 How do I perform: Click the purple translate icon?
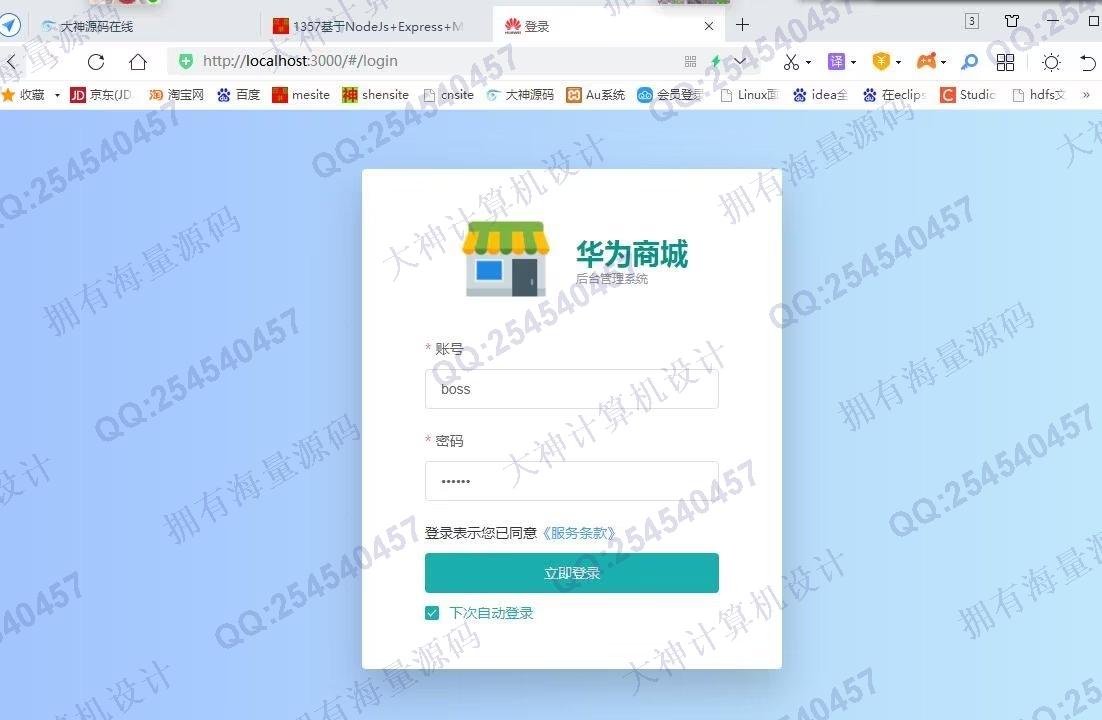click(836, 62)
